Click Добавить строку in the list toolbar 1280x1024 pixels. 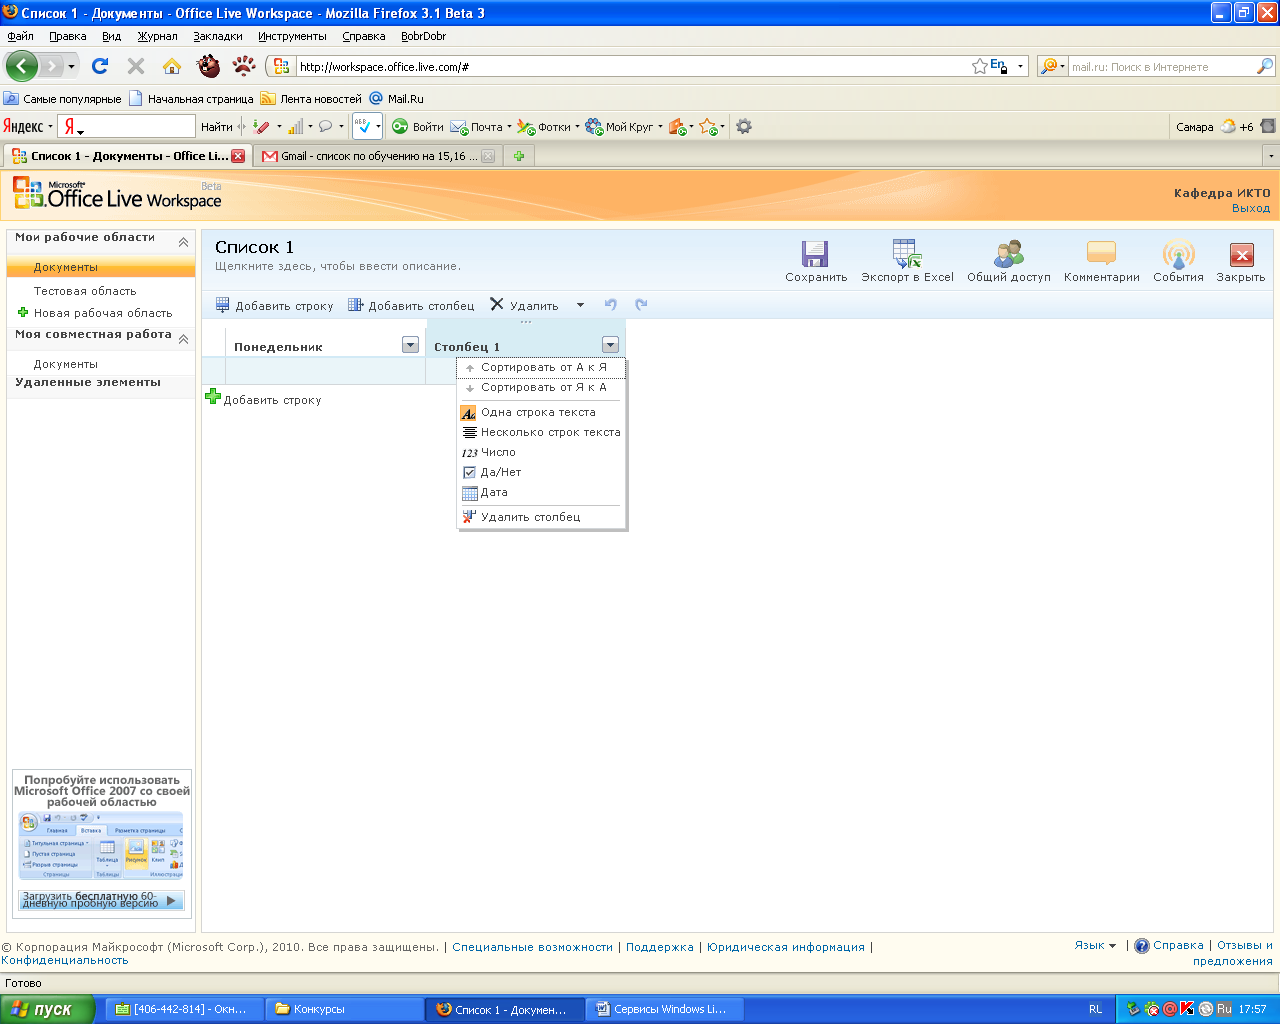pos(274,305)
